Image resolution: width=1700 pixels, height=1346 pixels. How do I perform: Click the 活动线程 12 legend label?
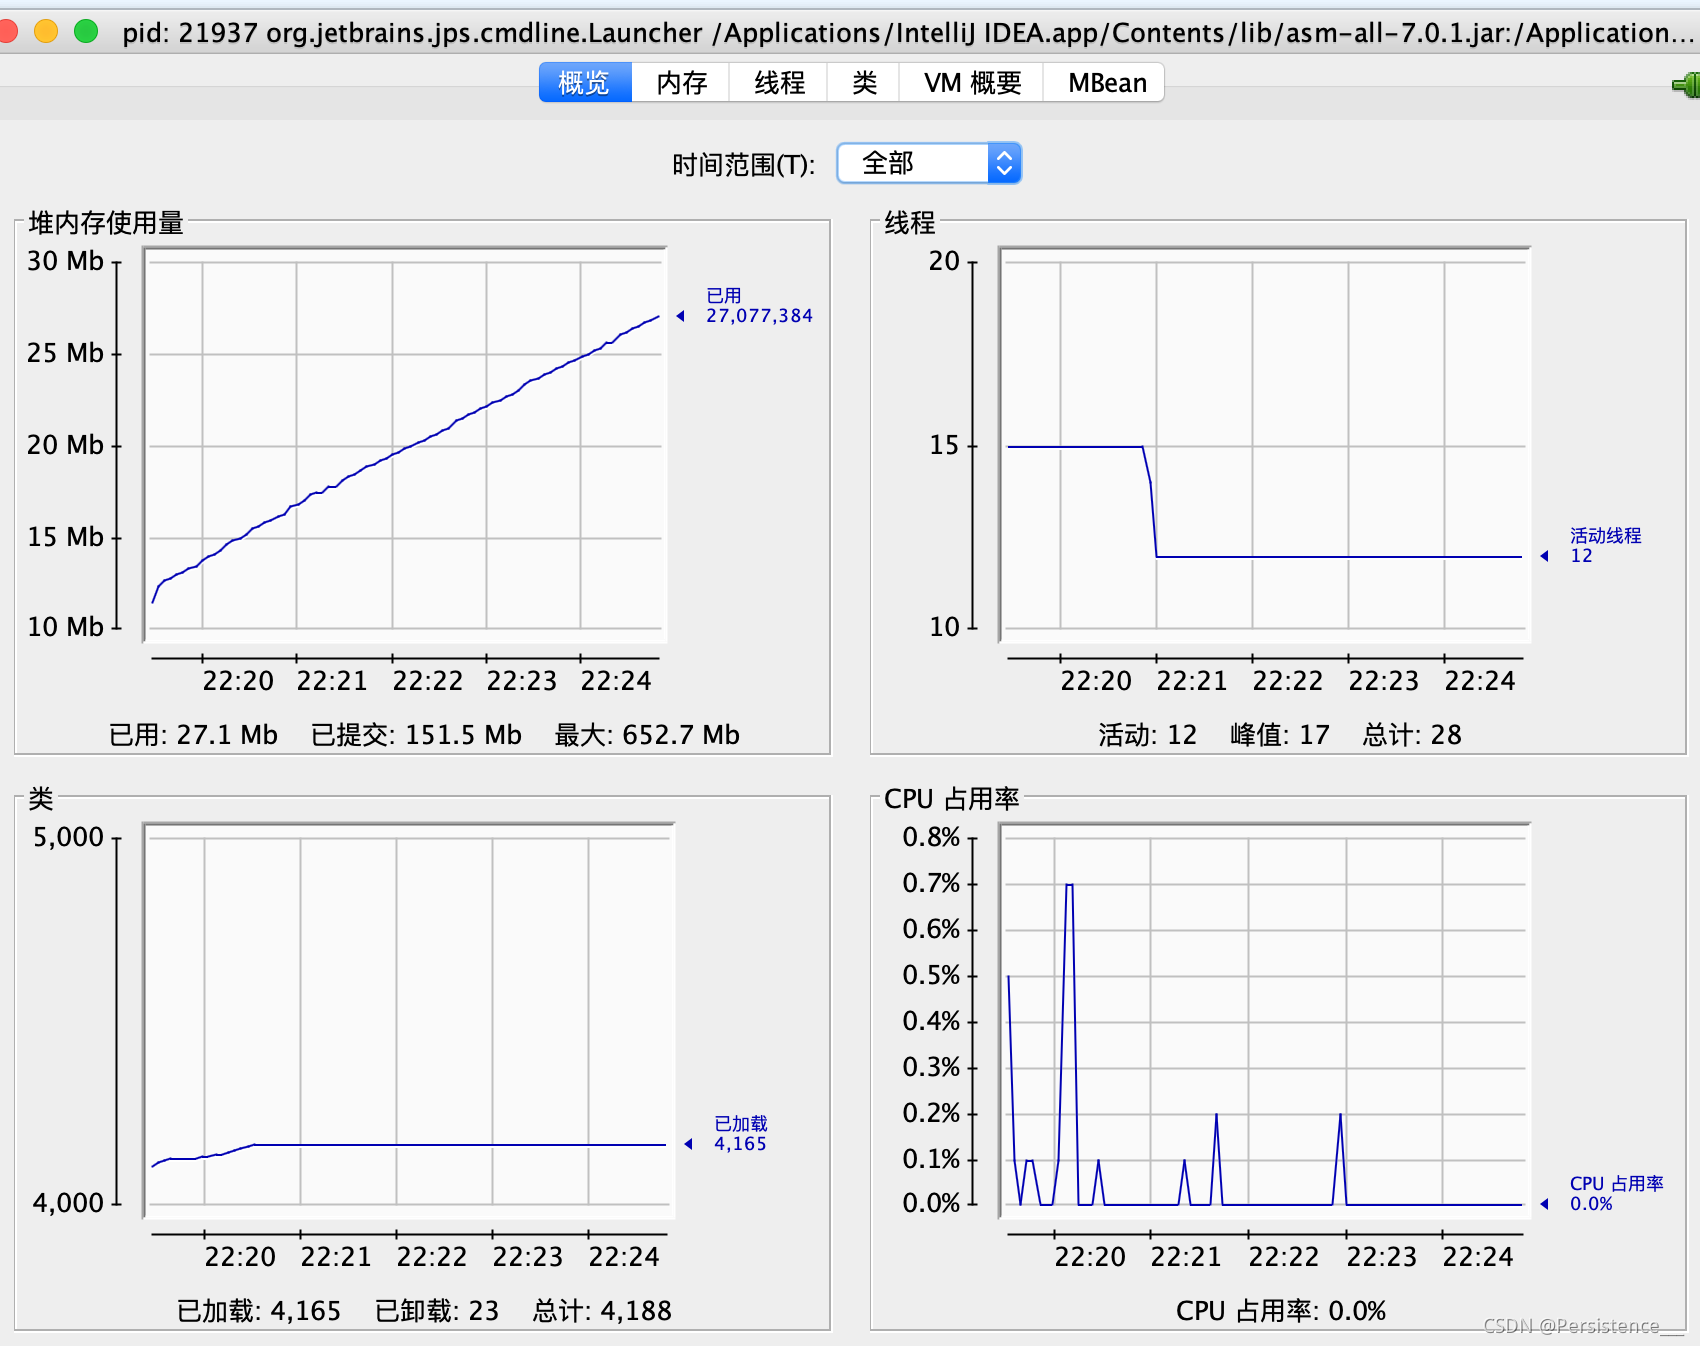point(1605,546)
